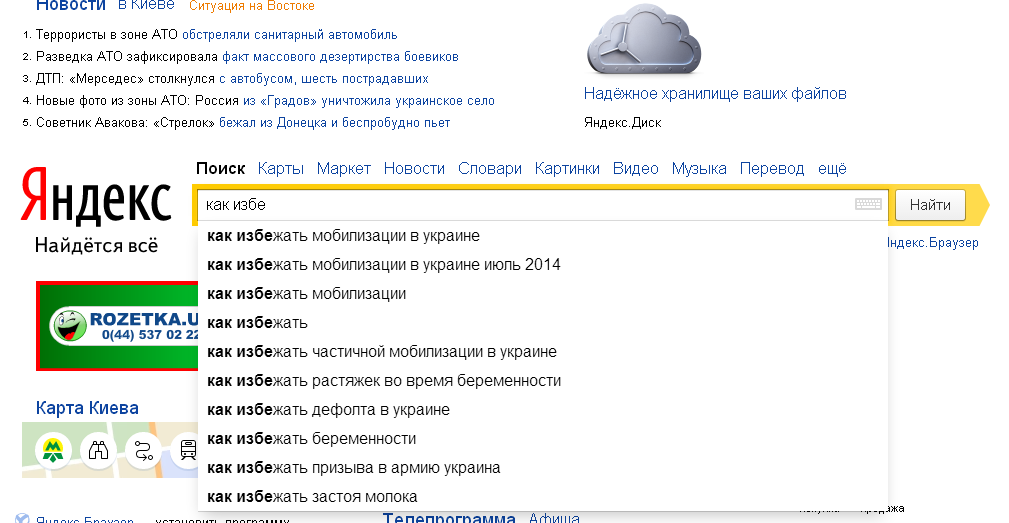Choose suggestion 'растяжек во время беременности'
Viewport: 1009px width, 523px height.
[542, 380]
